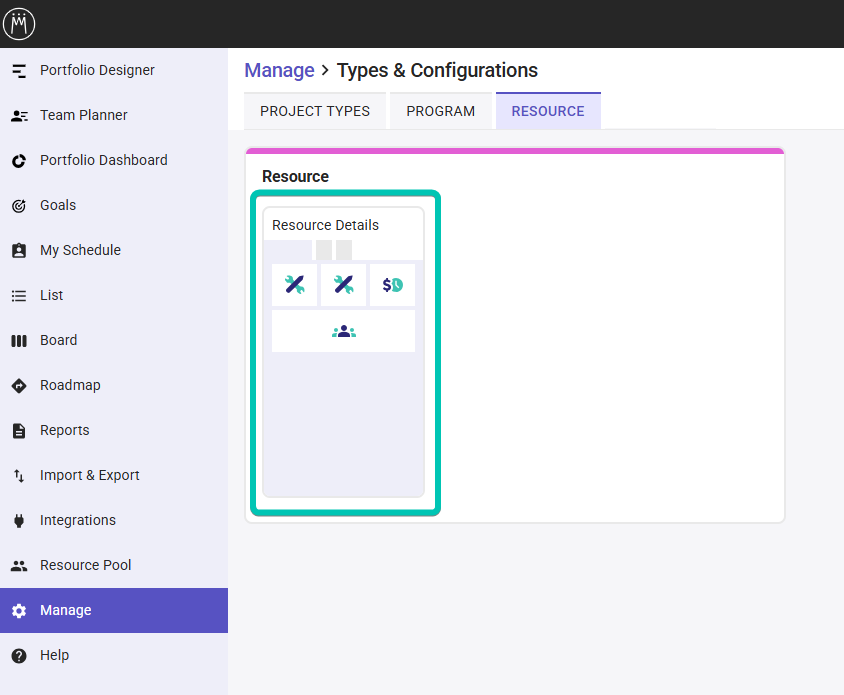Click the crown logo in top bar

(19, 24)
